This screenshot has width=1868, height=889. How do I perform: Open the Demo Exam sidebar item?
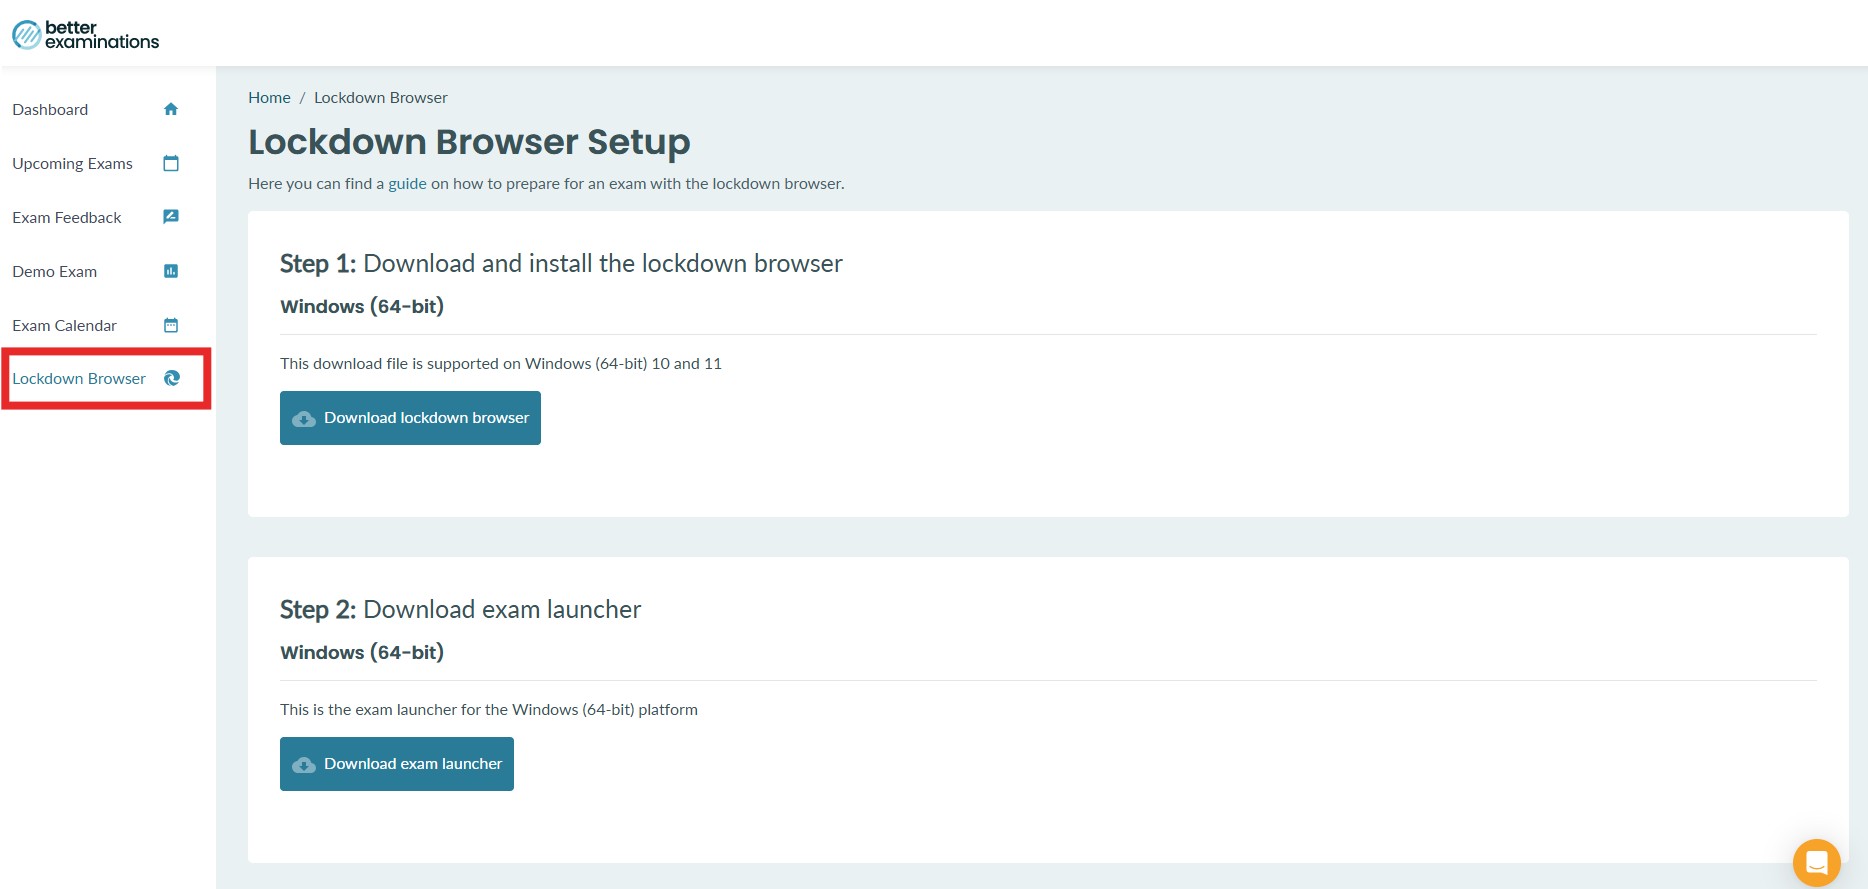[x=55, y=272]
